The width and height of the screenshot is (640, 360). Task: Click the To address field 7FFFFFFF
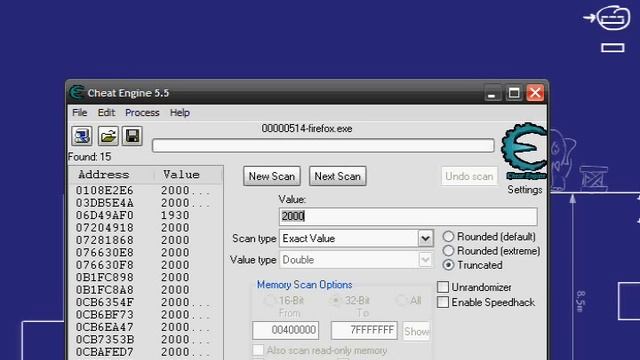pyautogui.click(x=364, y=330)
